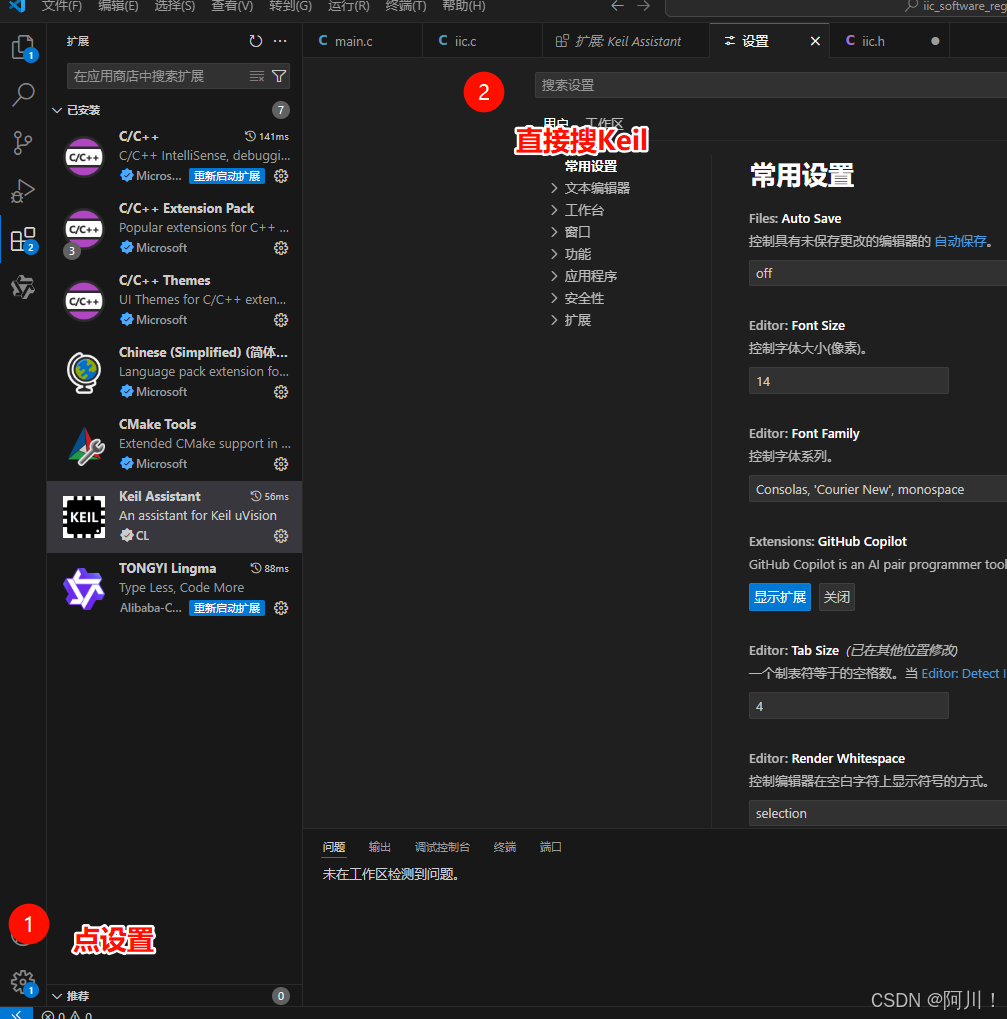Screen dimensions: 1007x1019
Task: Click the Editor Tab Size field
Action: pos(848,706)
